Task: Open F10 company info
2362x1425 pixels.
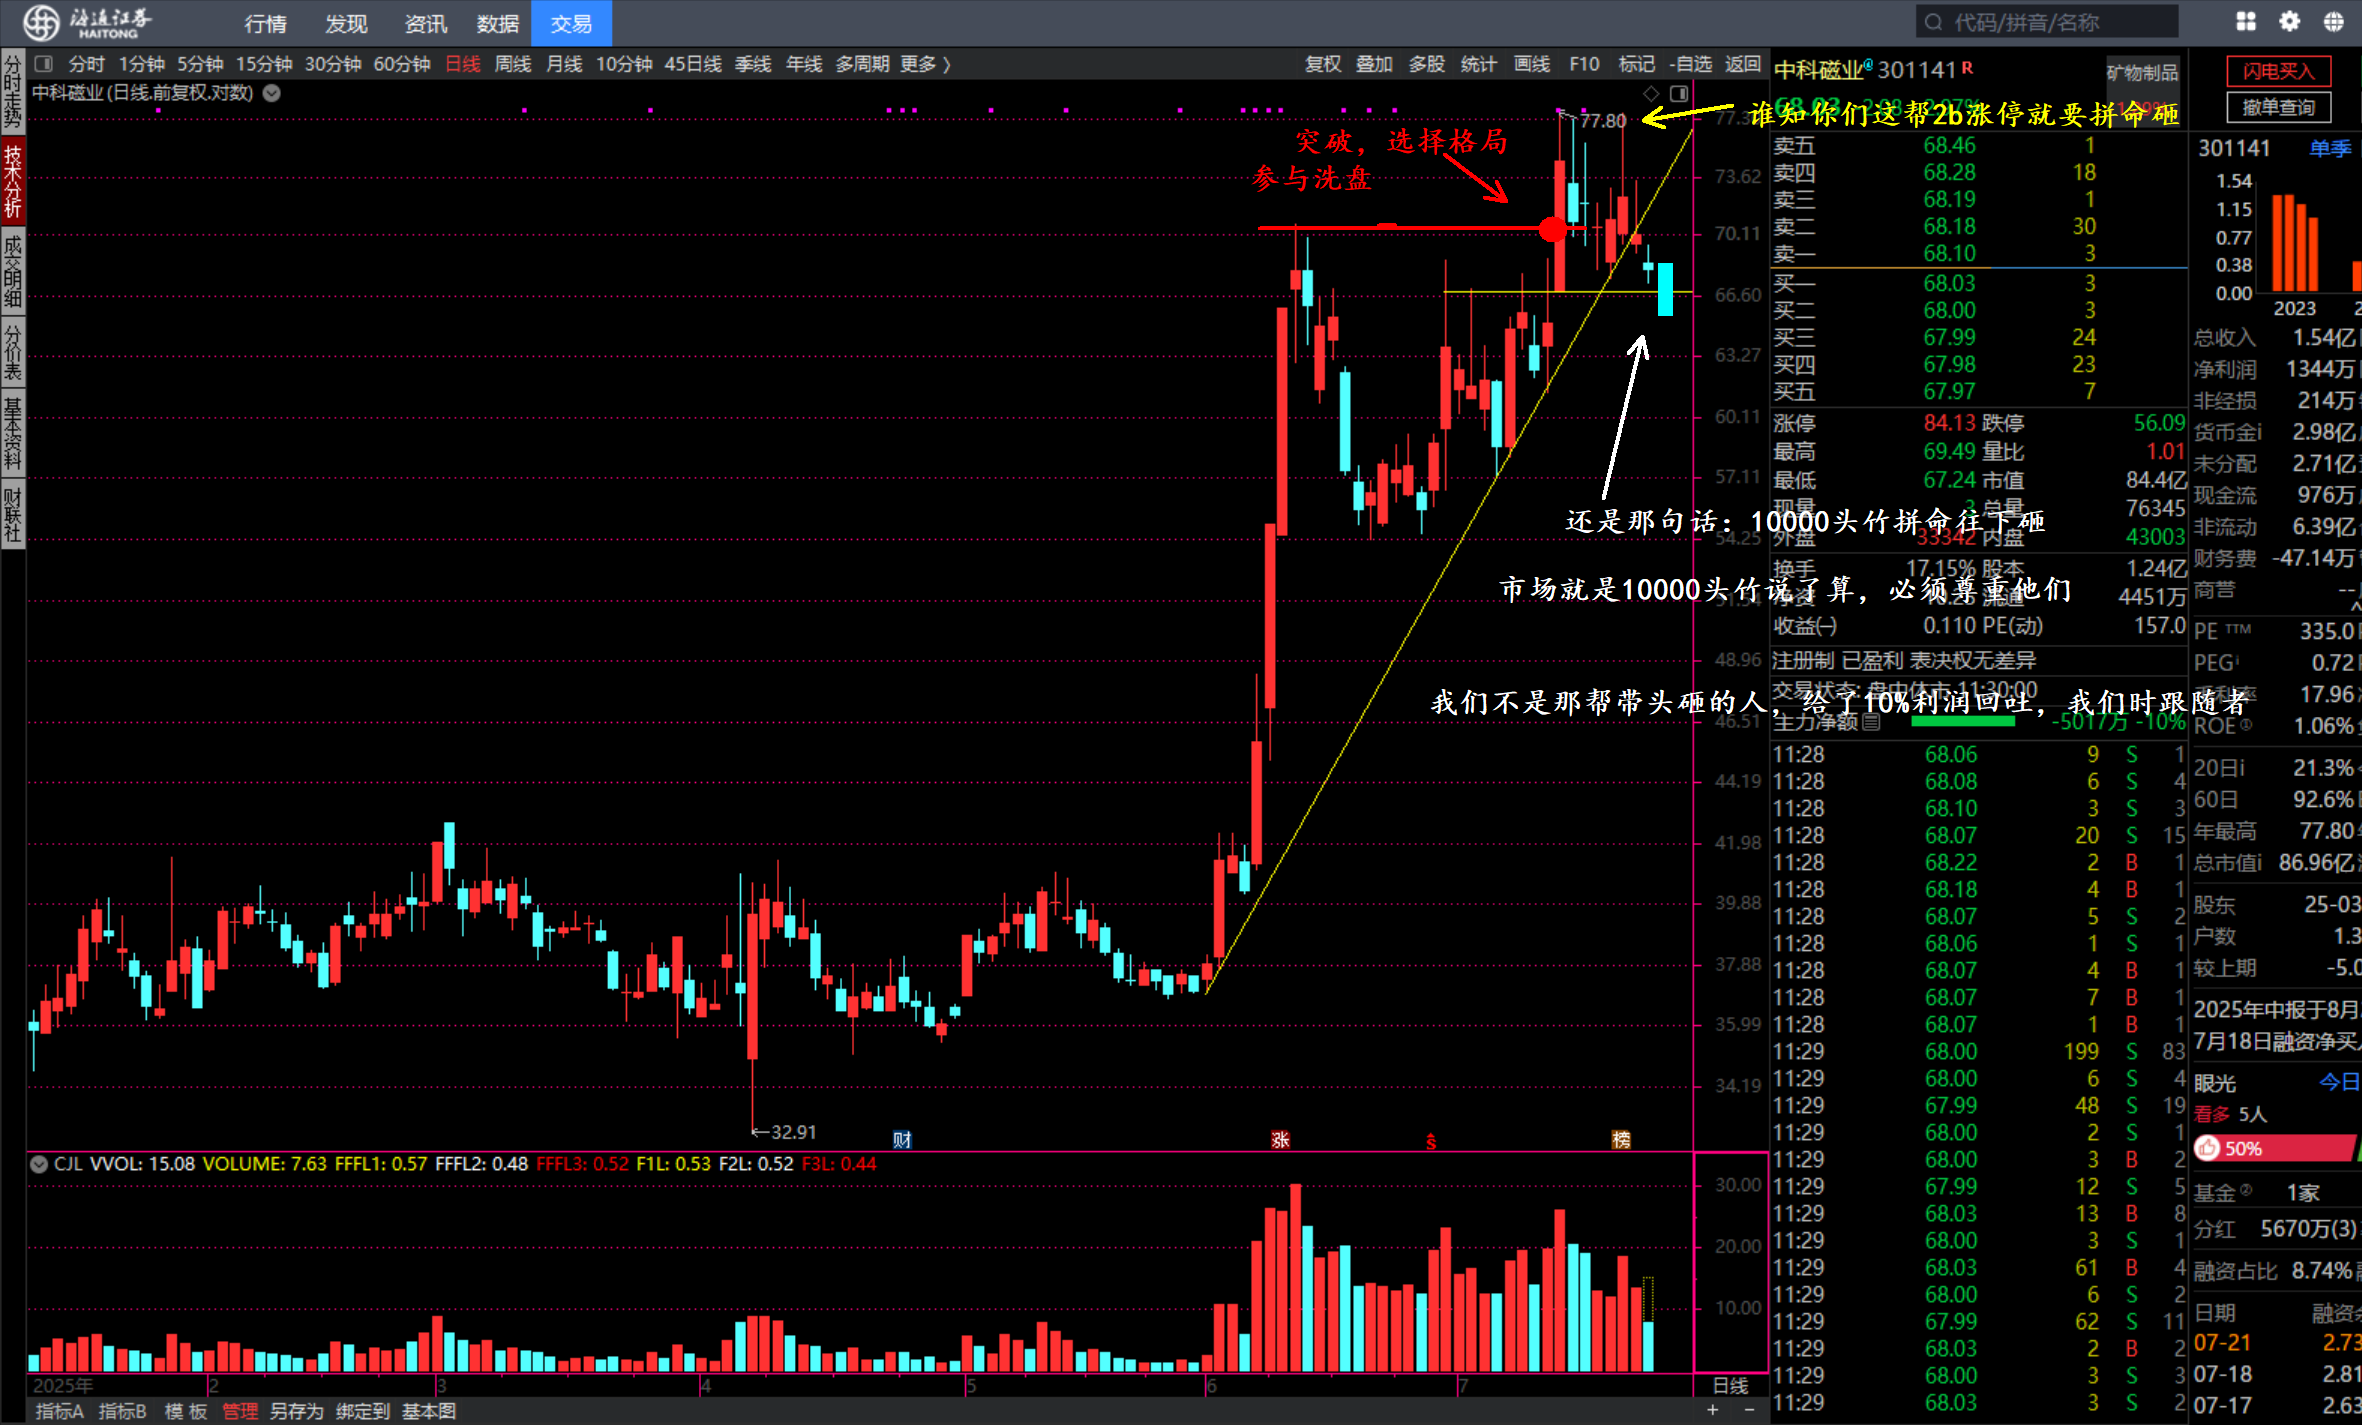Action: click(1584, 64)
